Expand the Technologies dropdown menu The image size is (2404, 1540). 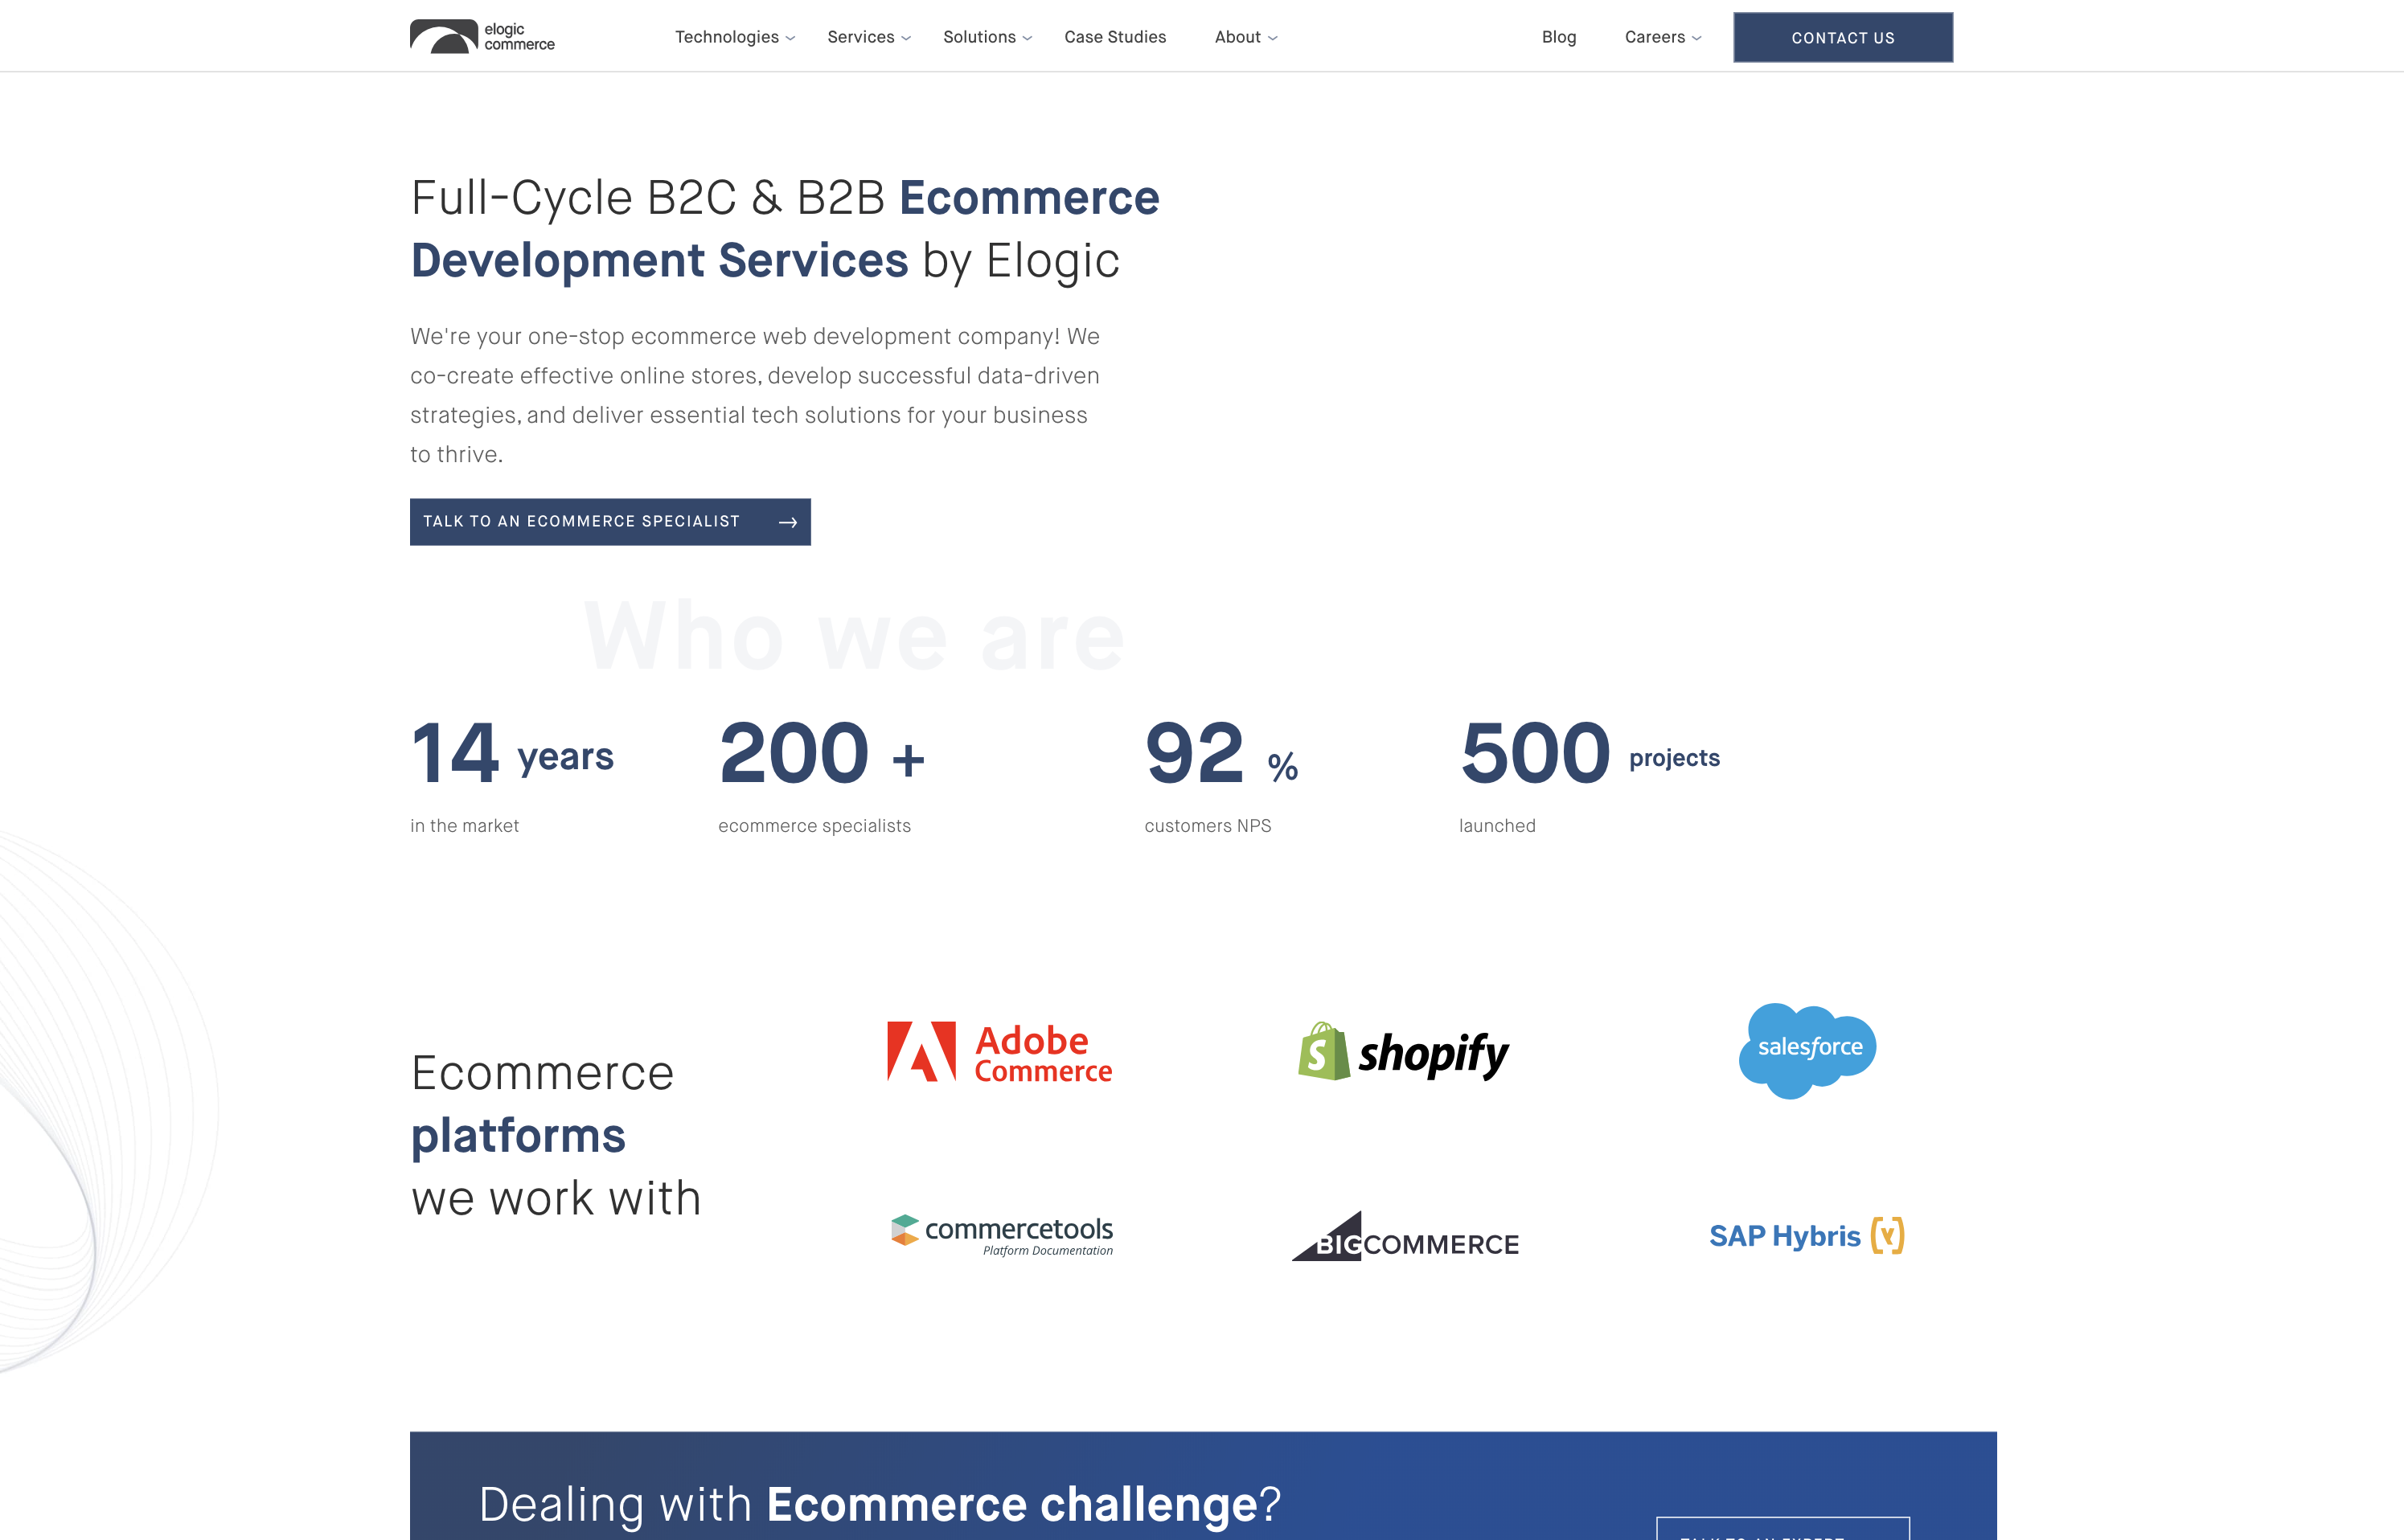point(735,37)
